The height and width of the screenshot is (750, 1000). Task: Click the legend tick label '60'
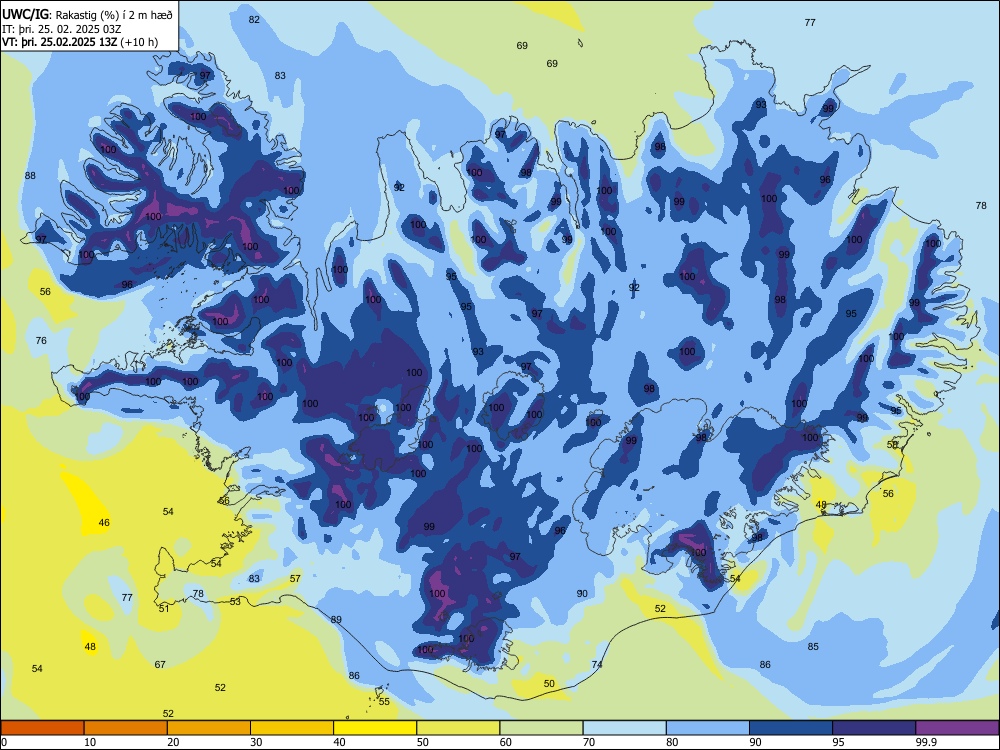pos(506,742)
